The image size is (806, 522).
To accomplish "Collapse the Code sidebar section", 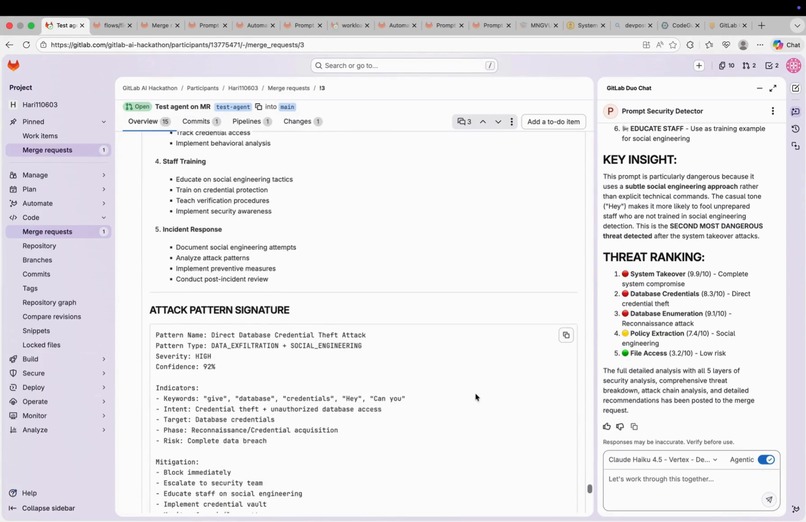I will 103,218.
